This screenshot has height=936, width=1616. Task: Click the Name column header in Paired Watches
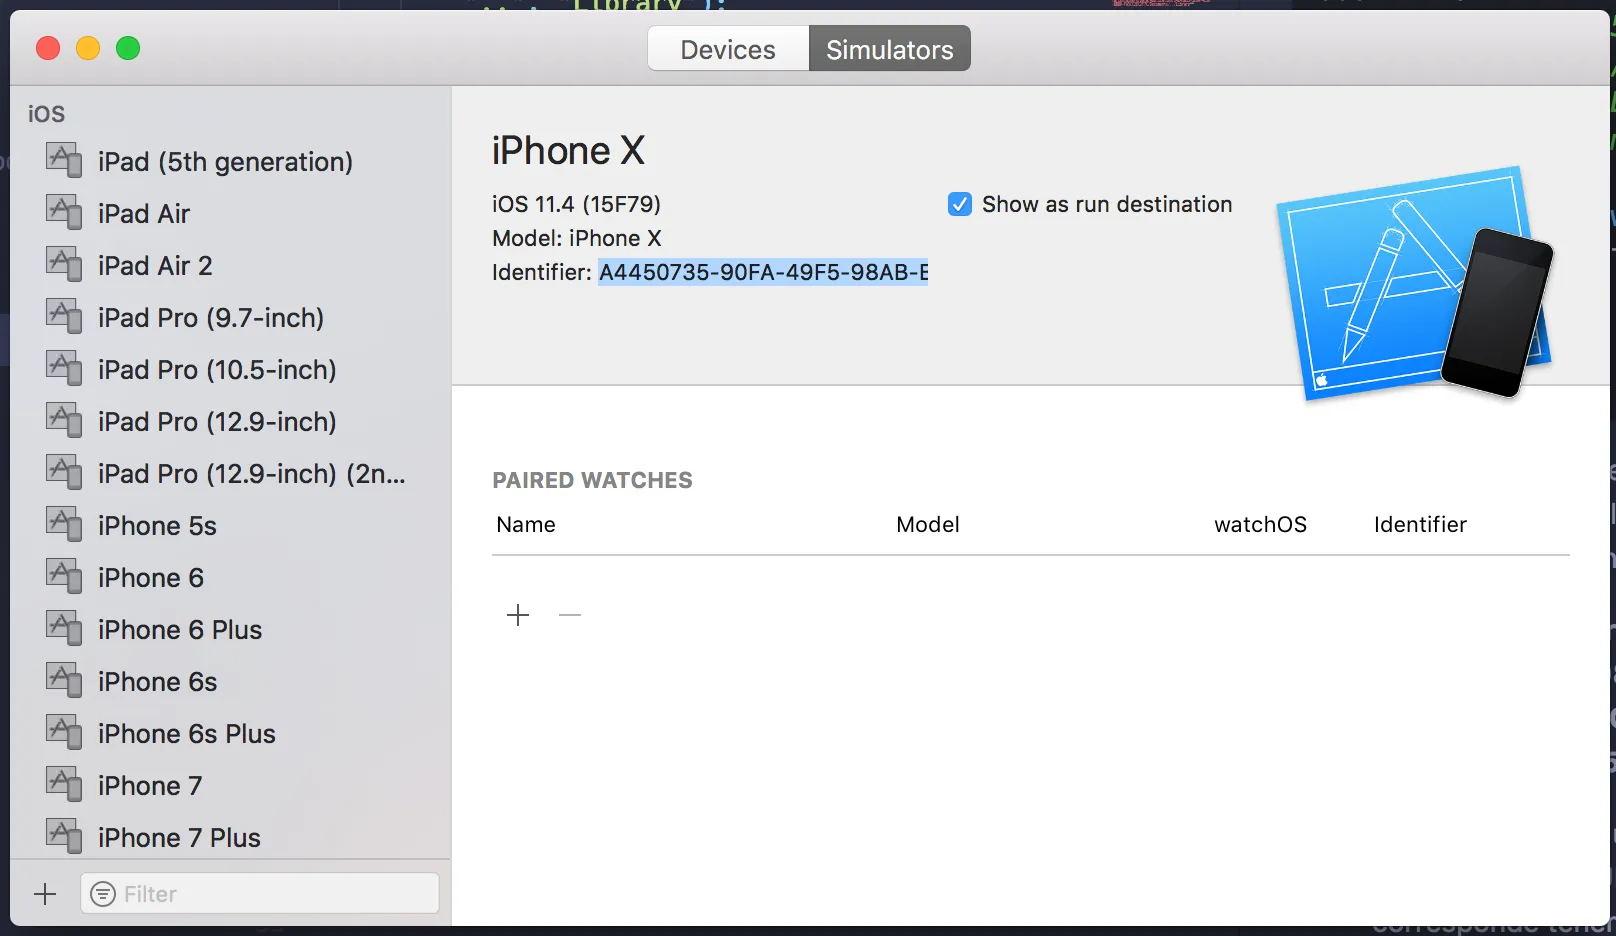point(526,524)
